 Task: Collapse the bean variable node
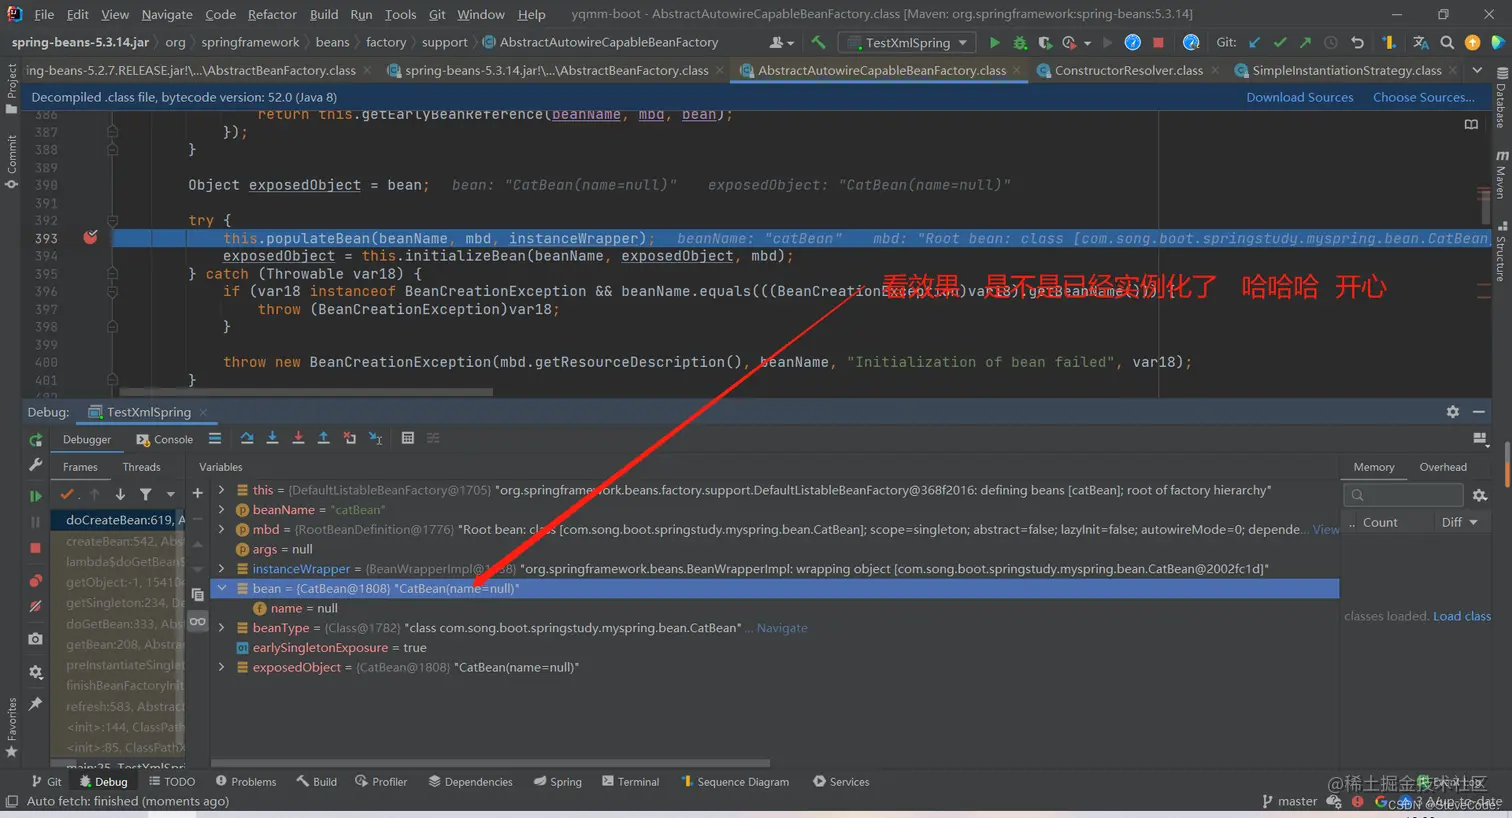[x=222, y=588]
